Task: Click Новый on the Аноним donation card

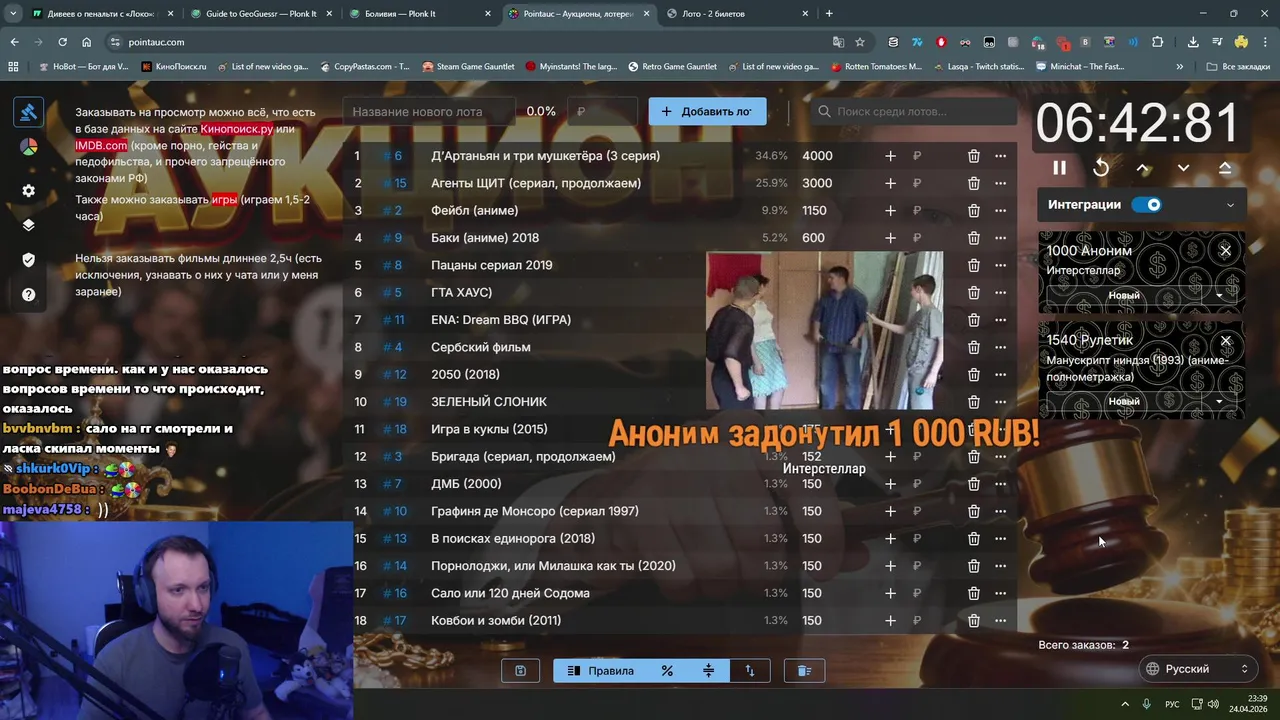Action: point(1124,296)
